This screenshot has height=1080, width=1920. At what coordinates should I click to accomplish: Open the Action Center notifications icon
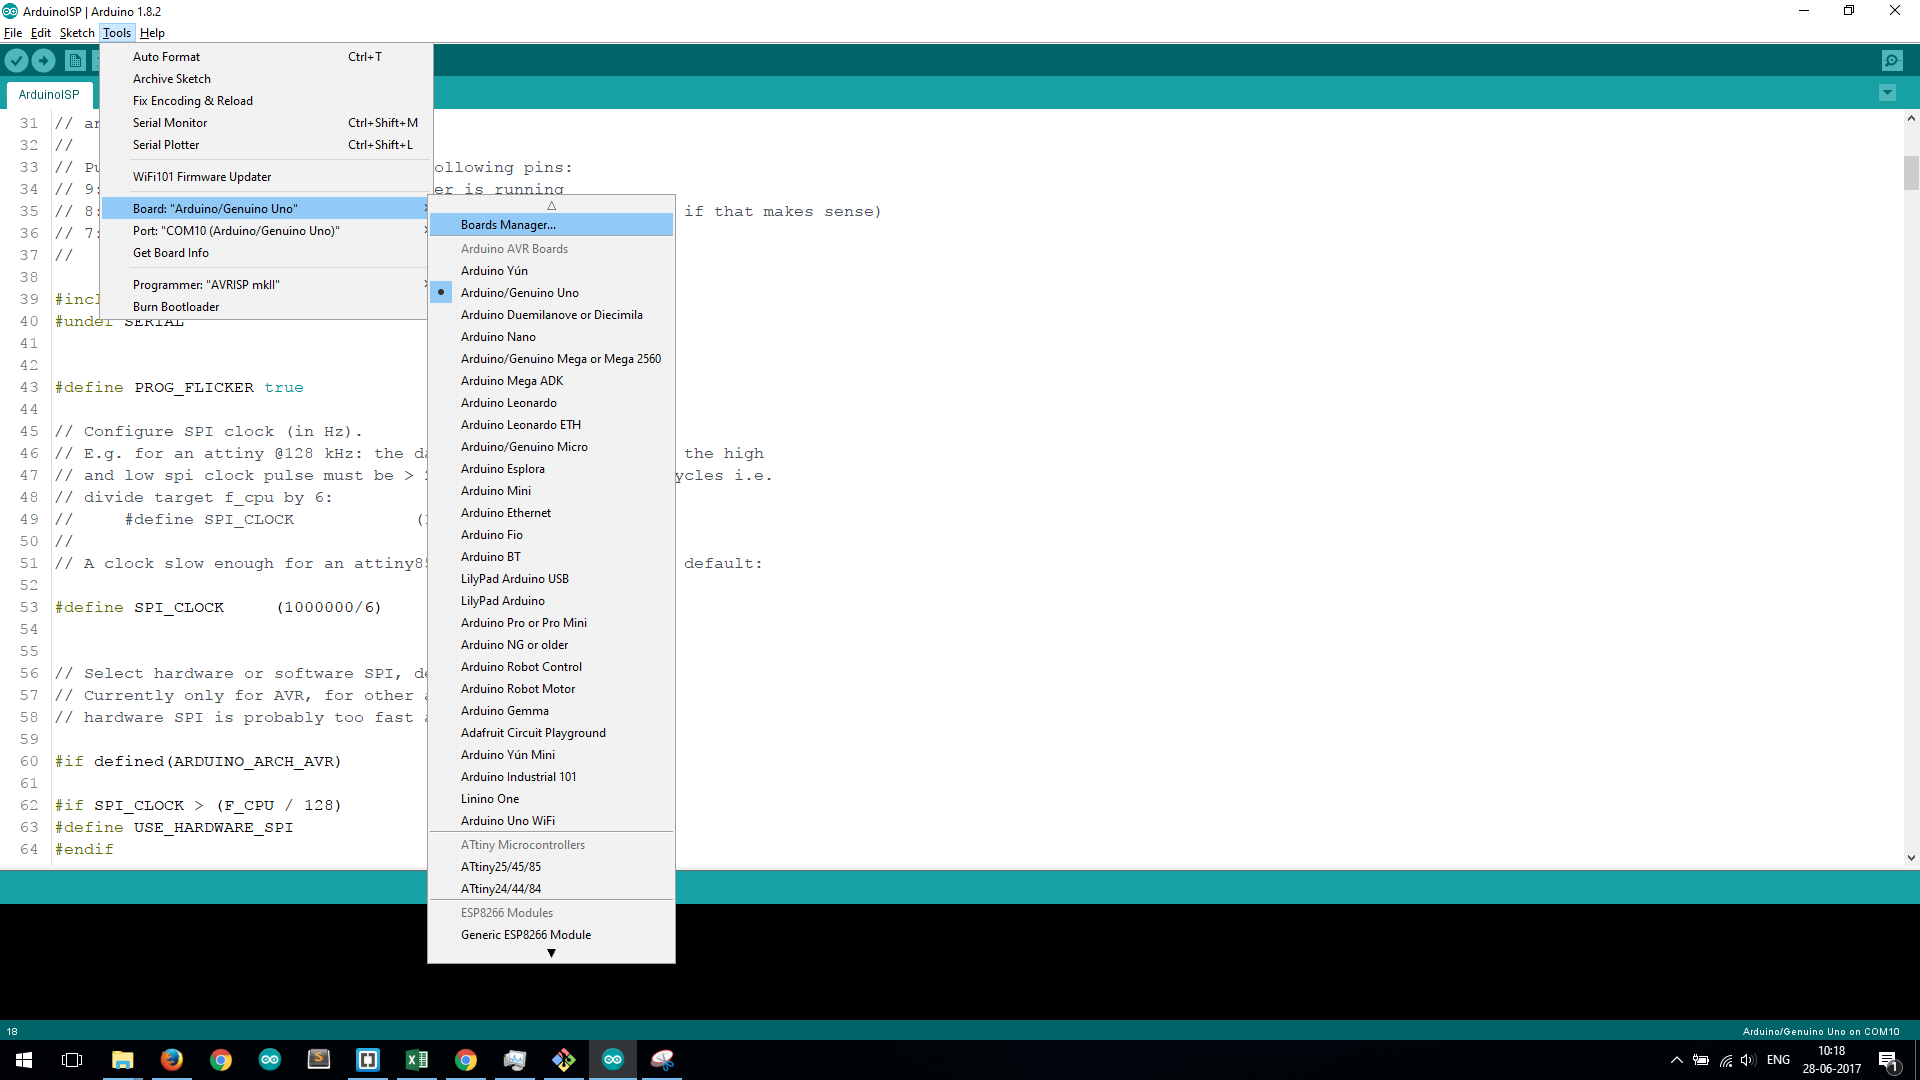(1888, 1060)
